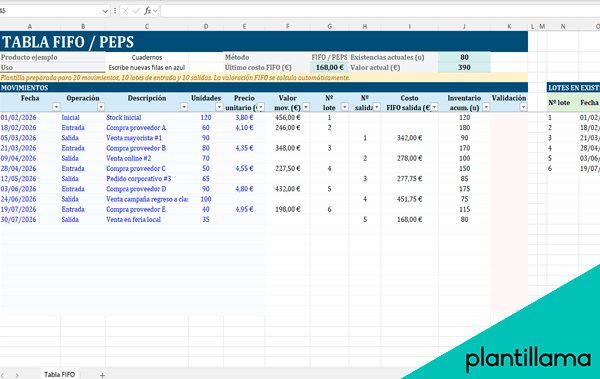Open the Validación column filter dropdown
This screenshot has width=600, height=379.
[523, 107]
